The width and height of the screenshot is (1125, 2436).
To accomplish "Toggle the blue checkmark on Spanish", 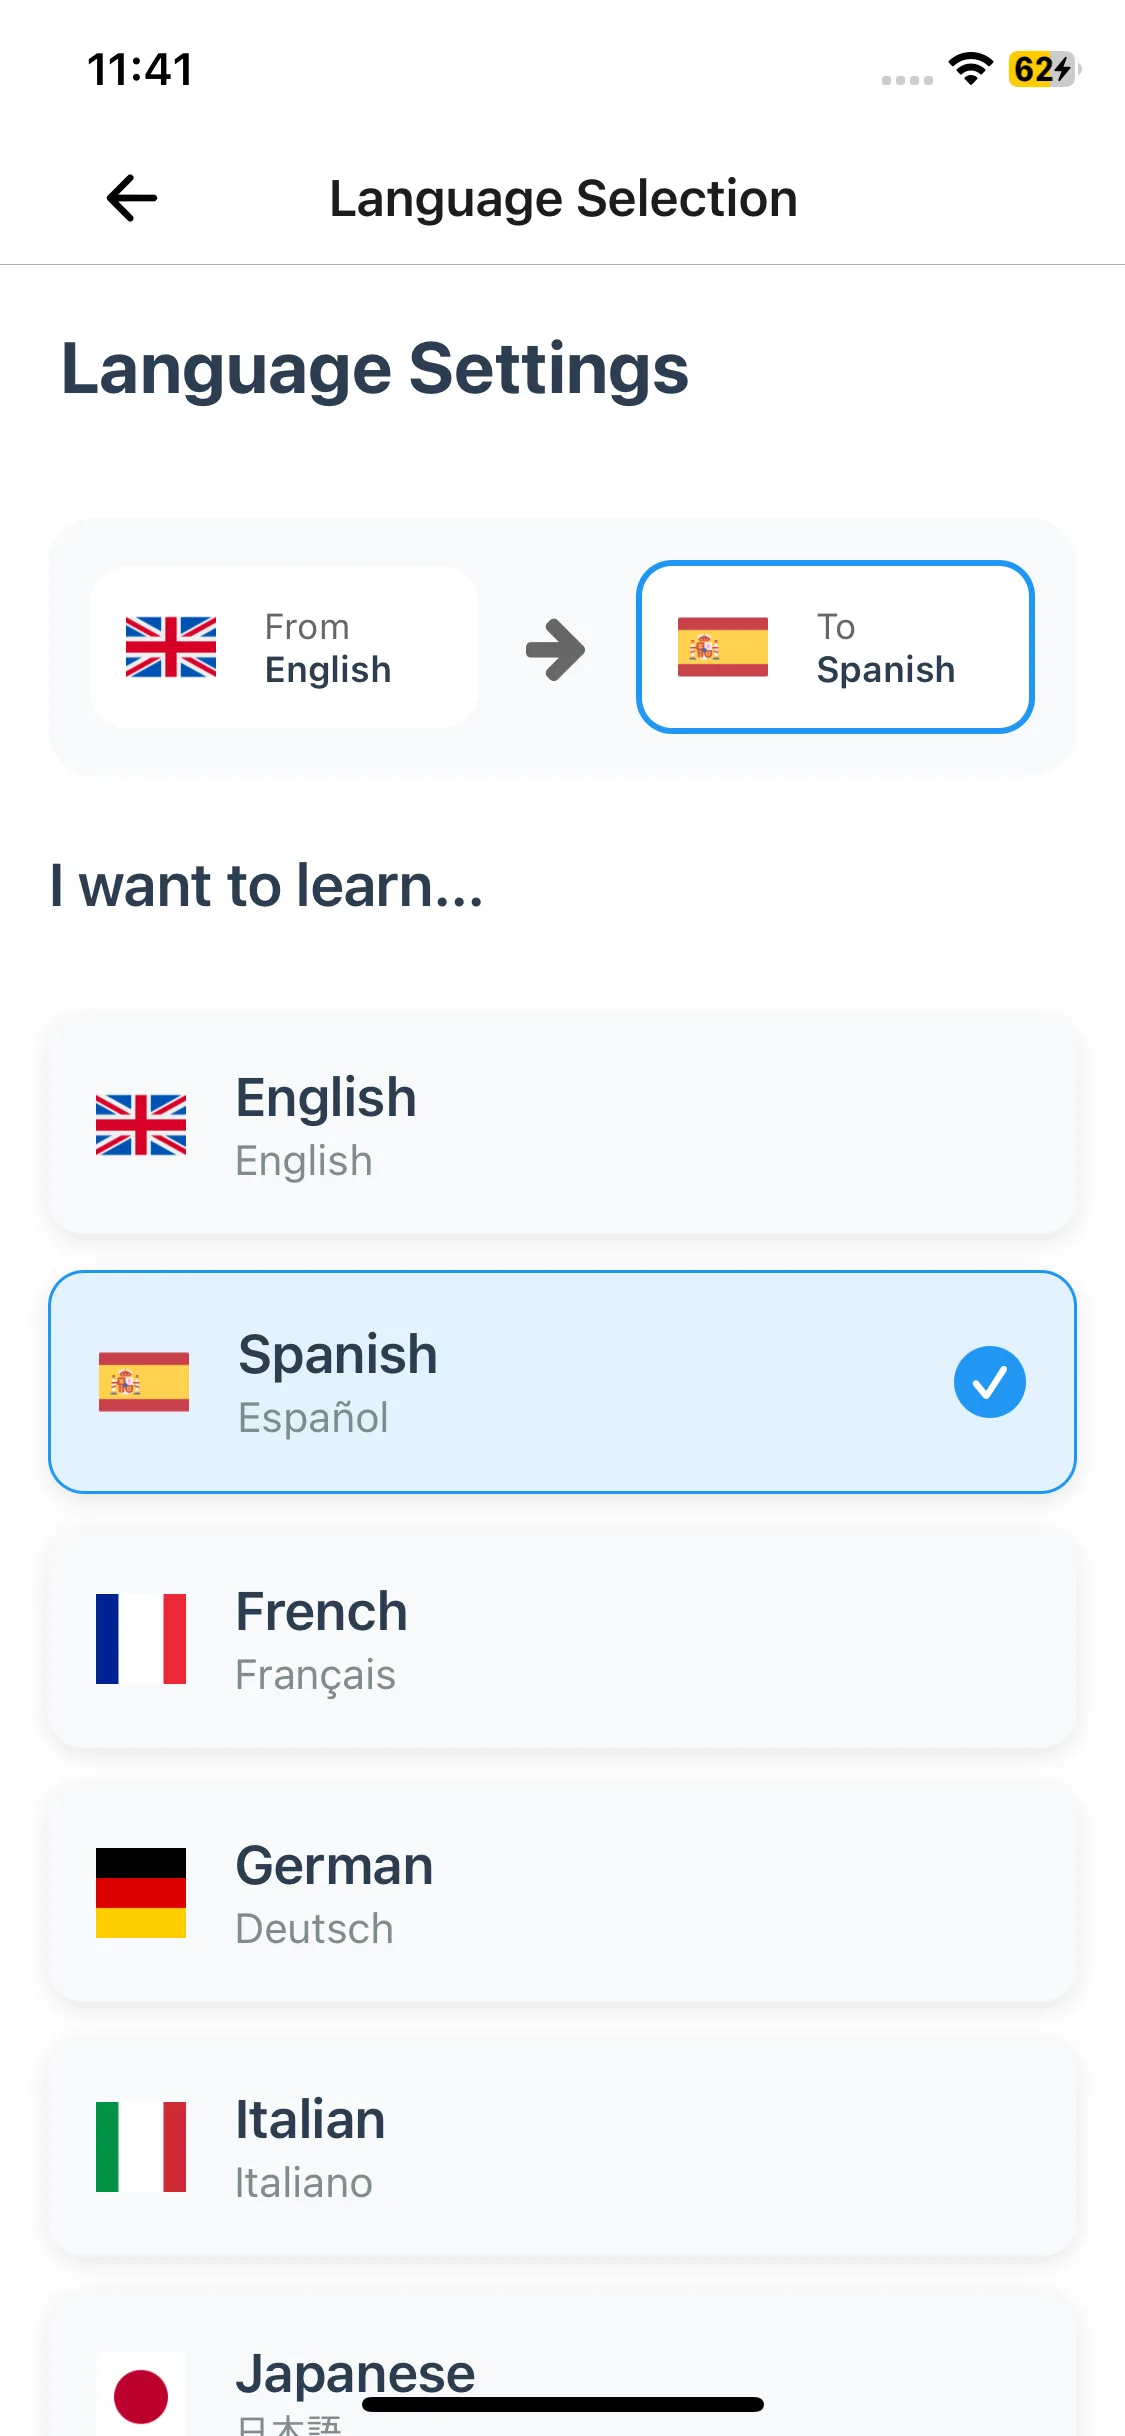I will coord(989,1382).
